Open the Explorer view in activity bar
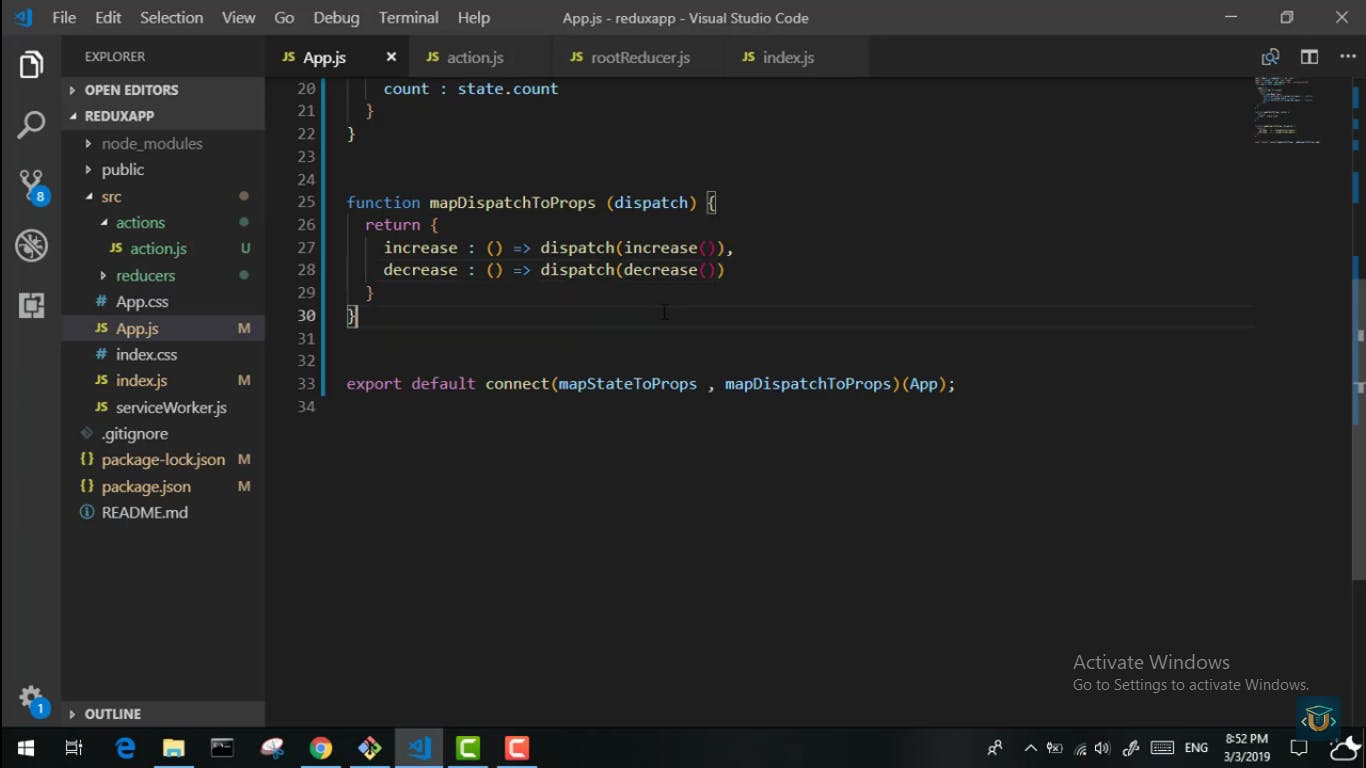The image size is (1366, 768). click(x=31, y=65)
